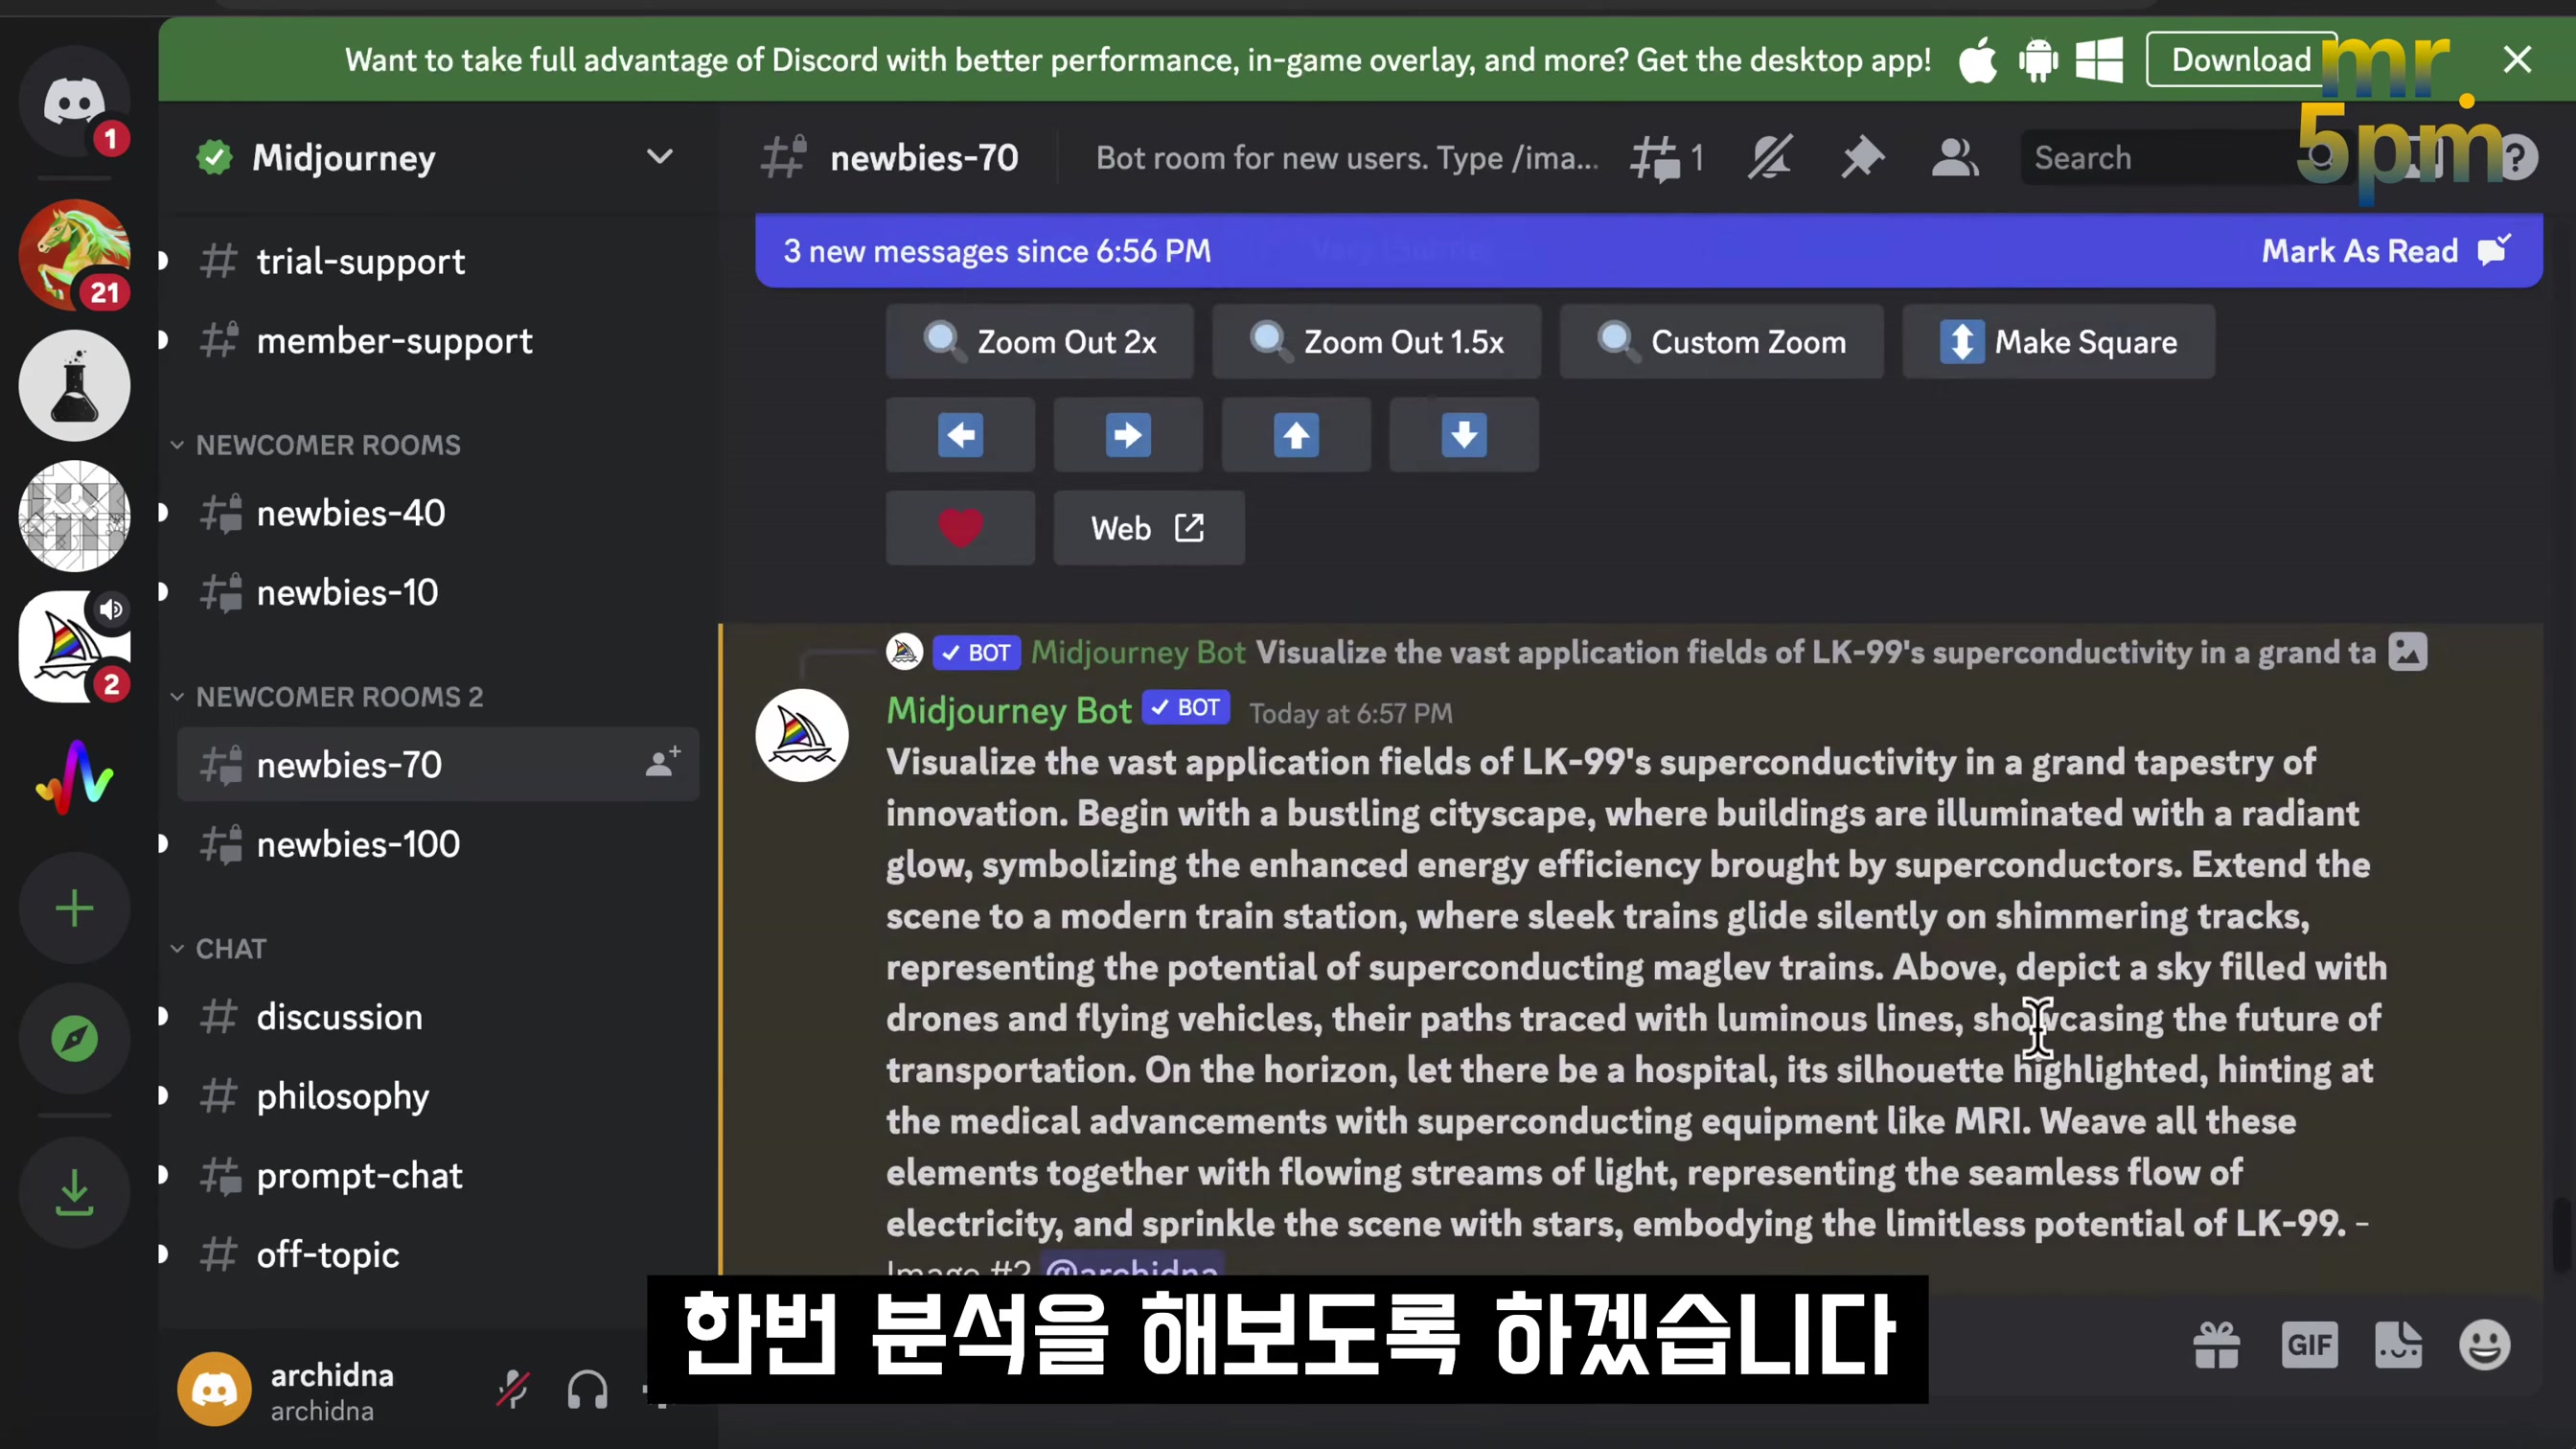Click Mark As Read
The image size is (2576, 1449).
(x=2386, y=250)
